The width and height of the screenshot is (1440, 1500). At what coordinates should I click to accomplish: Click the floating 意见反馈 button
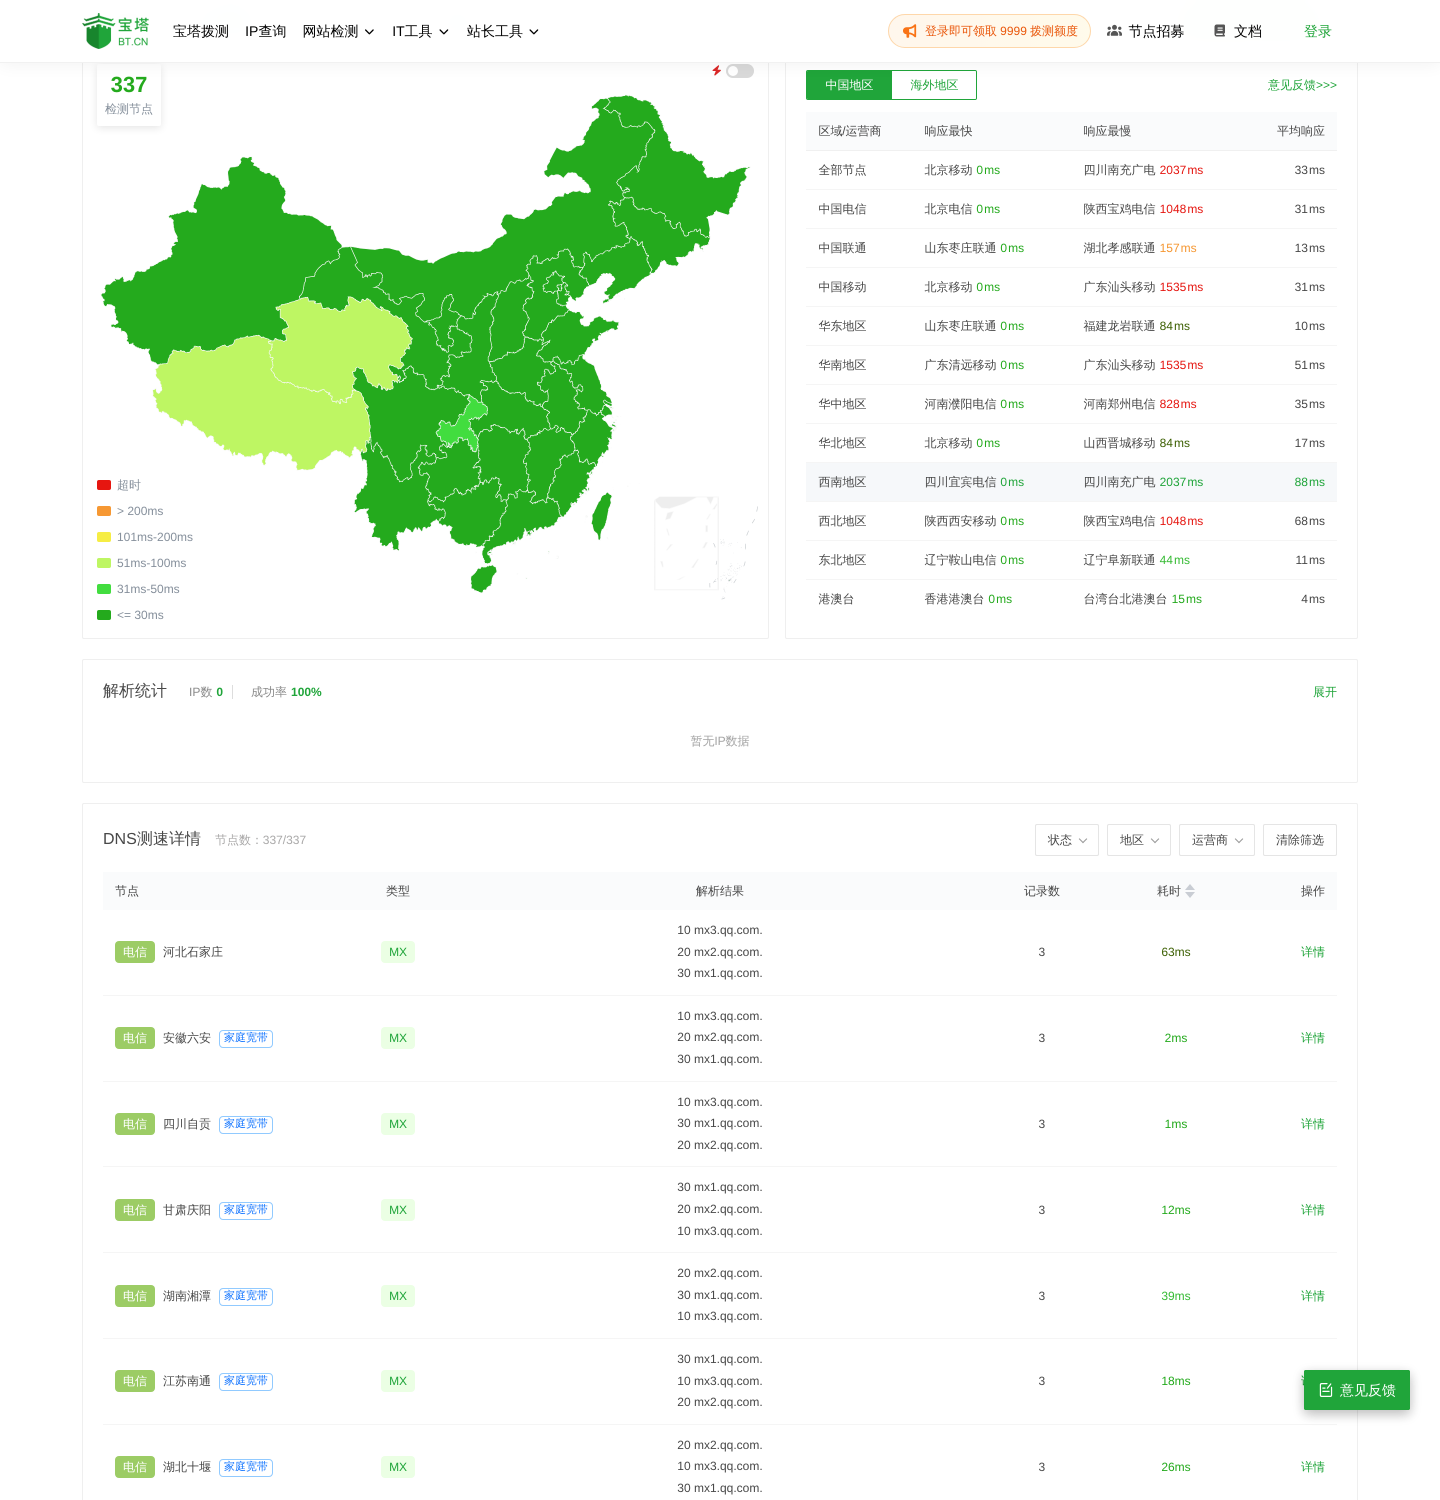(x=1357, y=1390)
